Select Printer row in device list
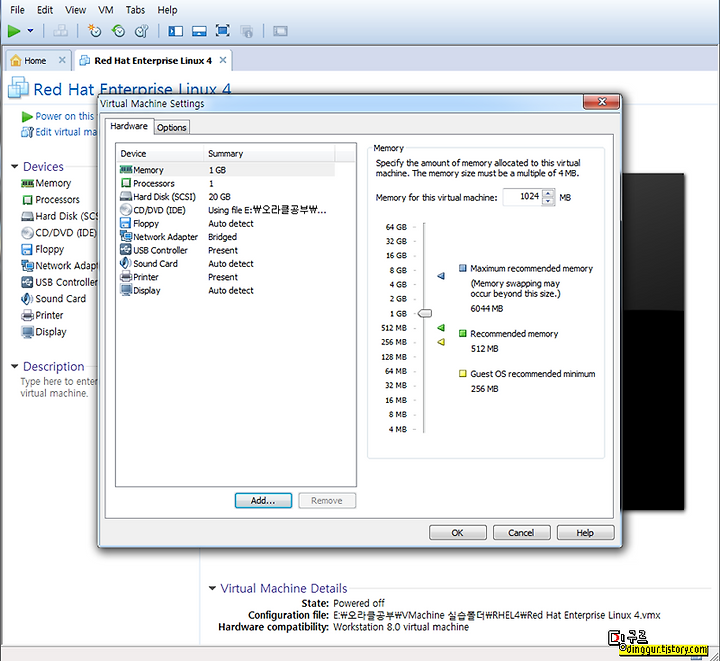This screenshot has height=661, width=720. (x=227, y=277)
